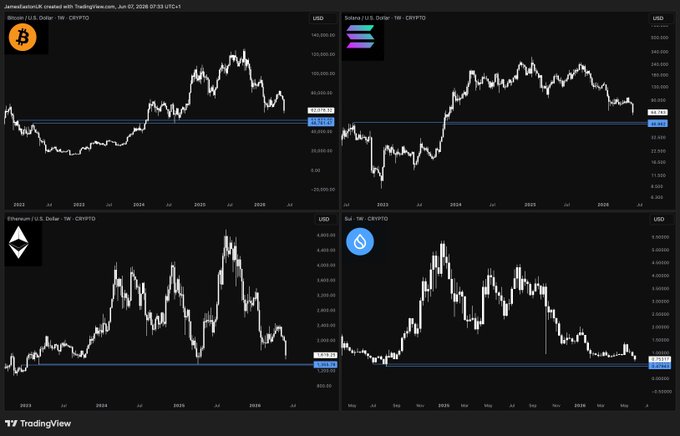Click the blue Sui droplet logo
This screenshot has width=680, height=436.
pyautogui.click(x=360, y=242)
